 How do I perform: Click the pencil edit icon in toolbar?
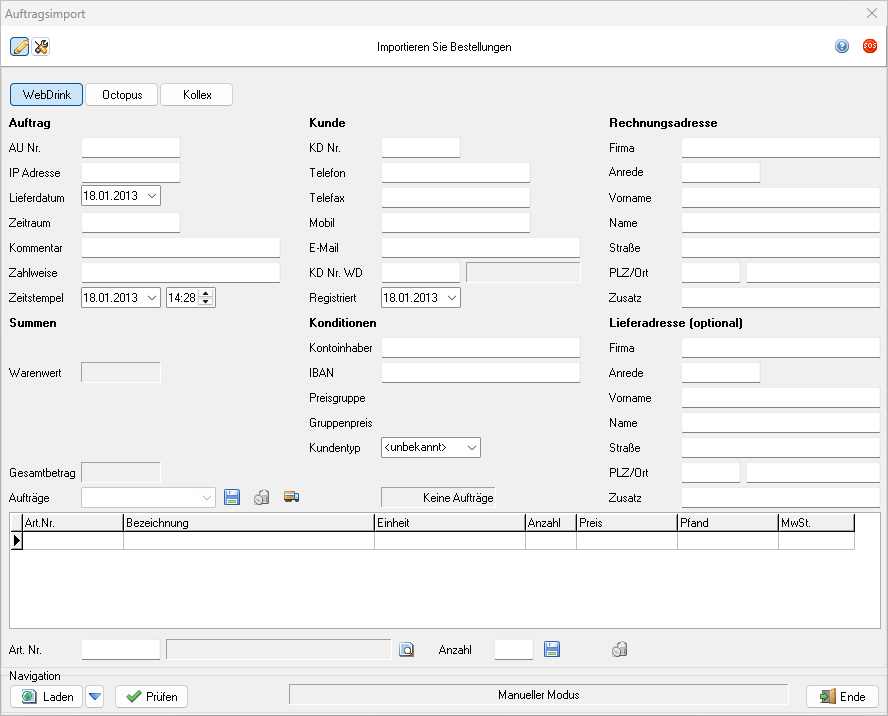click(20, 47)
